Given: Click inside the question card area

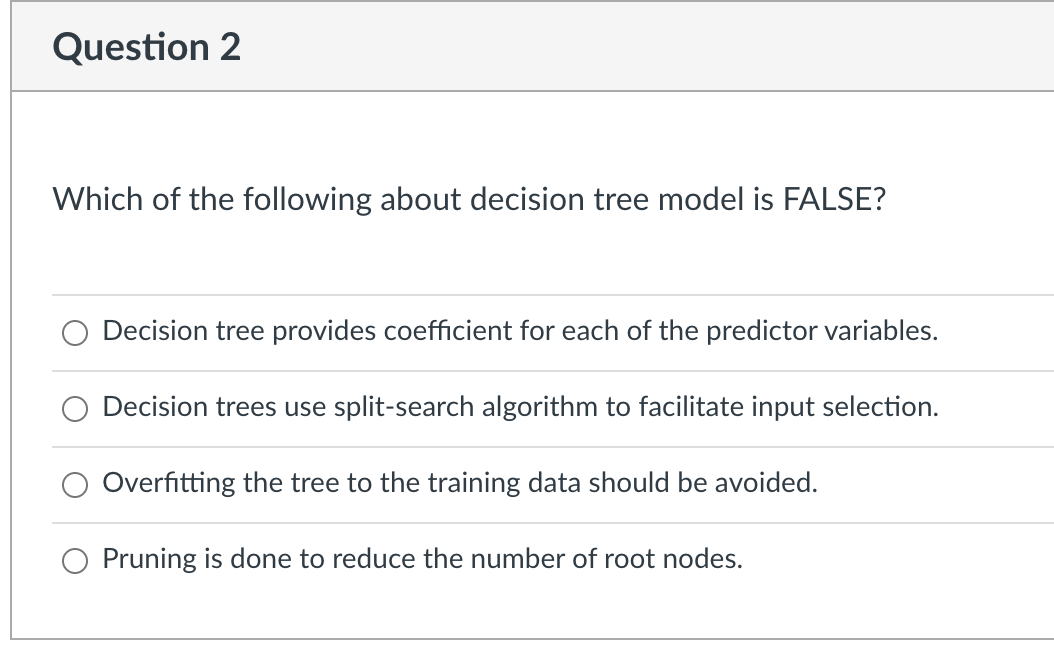Looking at the screenshot, I should click(527, 250).
